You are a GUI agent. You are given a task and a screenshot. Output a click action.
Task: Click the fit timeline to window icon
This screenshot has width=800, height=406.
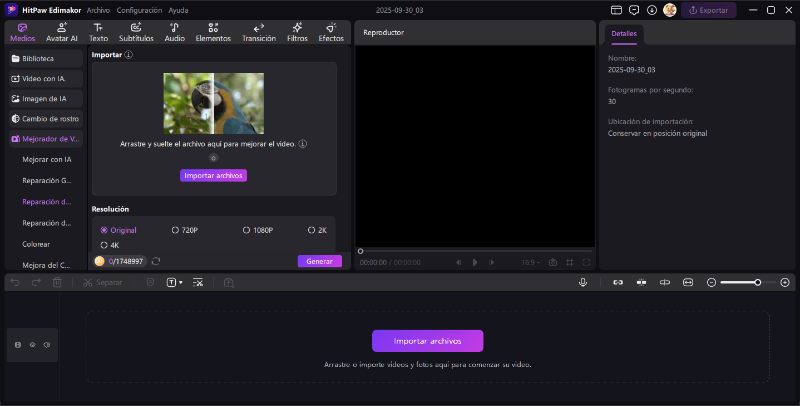(687, 282)
